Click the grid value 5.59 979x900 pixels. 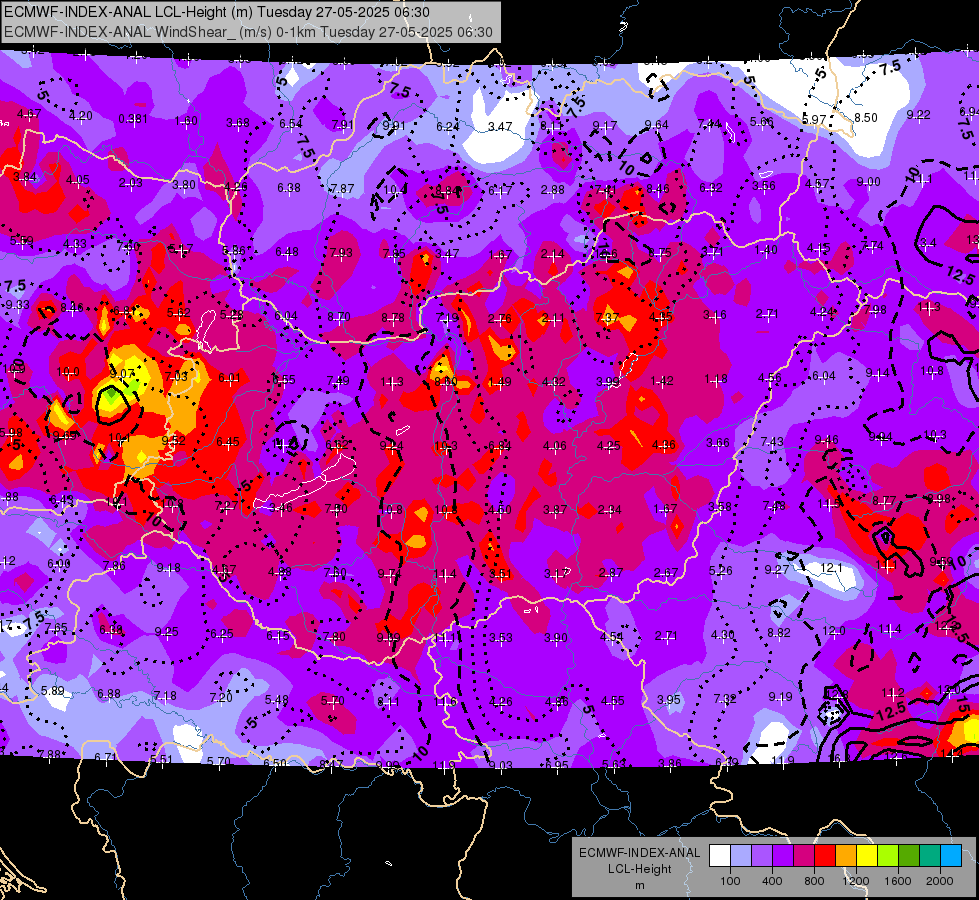(x=22, y=240)
